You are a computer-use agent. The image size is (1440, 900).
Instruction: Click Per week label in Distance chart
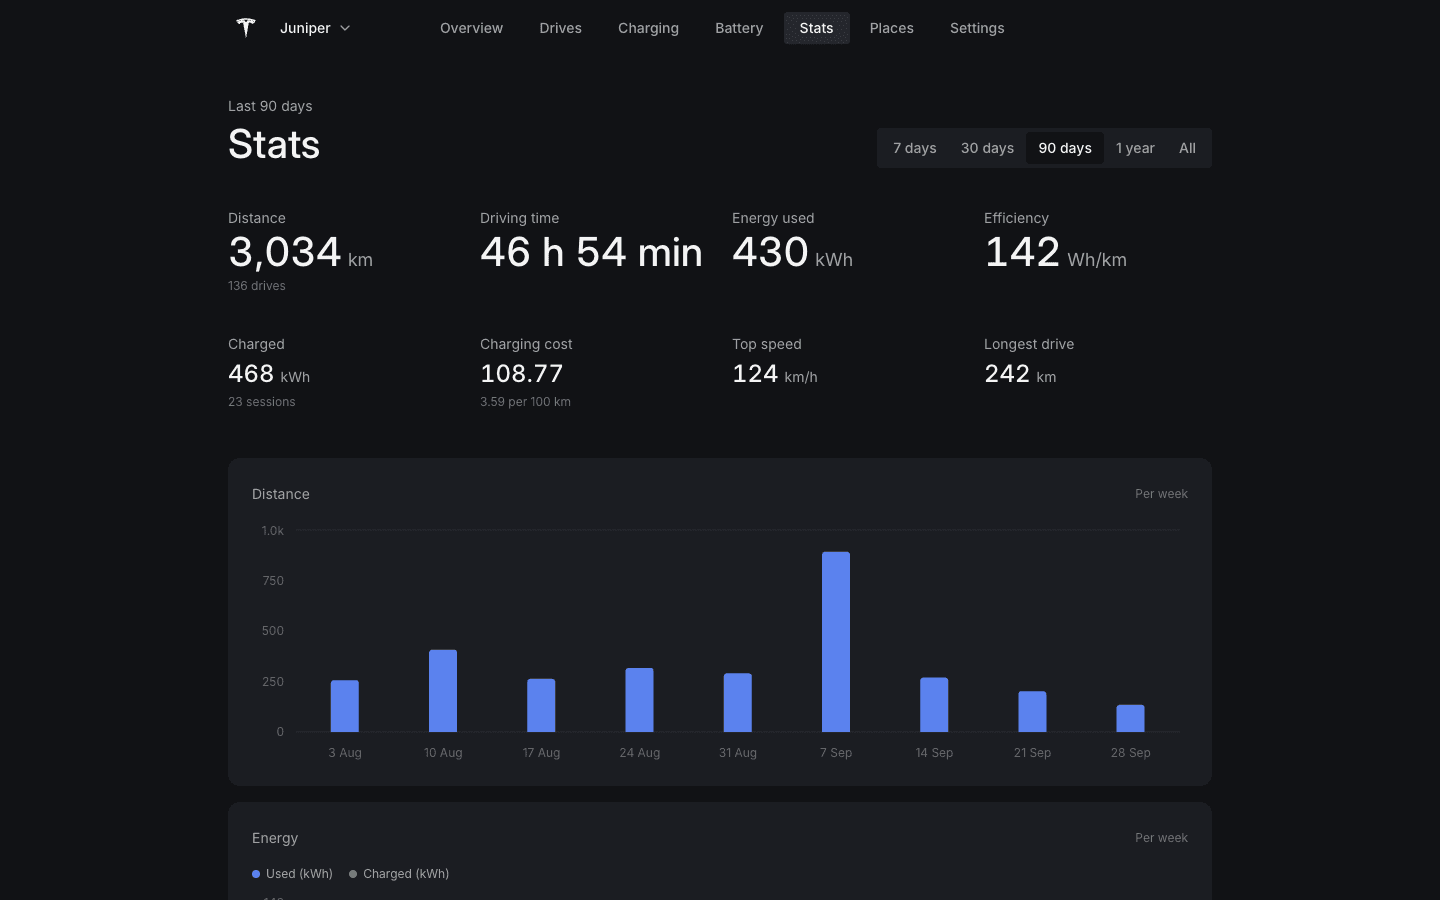tap(1161, 494)
